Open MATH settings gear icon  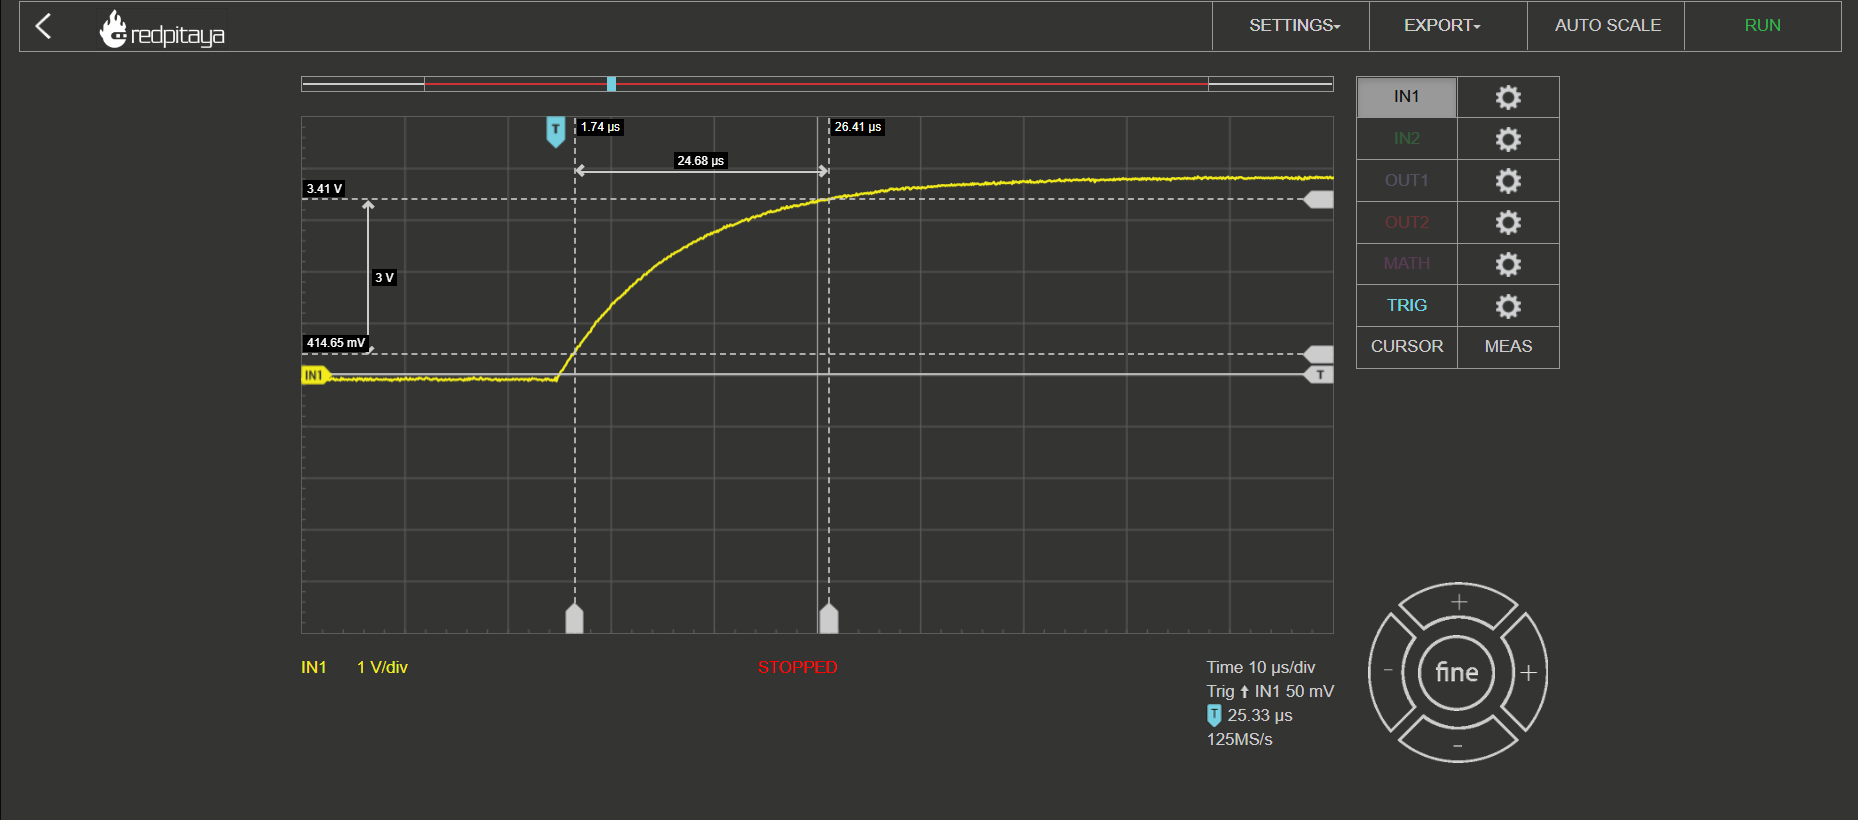pyautogui.click(x=1508, y=264)
